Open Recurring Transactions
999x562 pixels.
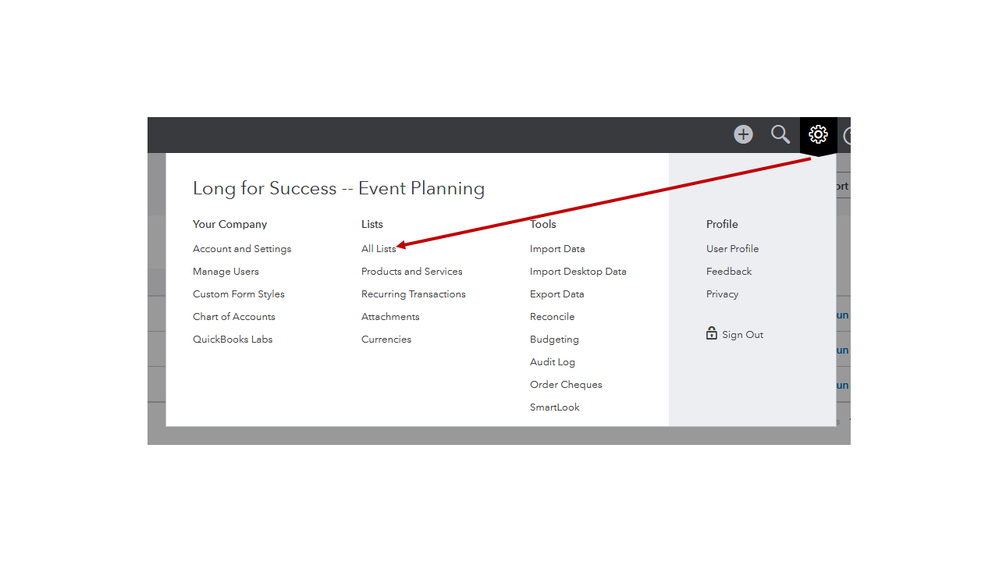[x=413, y=295]
